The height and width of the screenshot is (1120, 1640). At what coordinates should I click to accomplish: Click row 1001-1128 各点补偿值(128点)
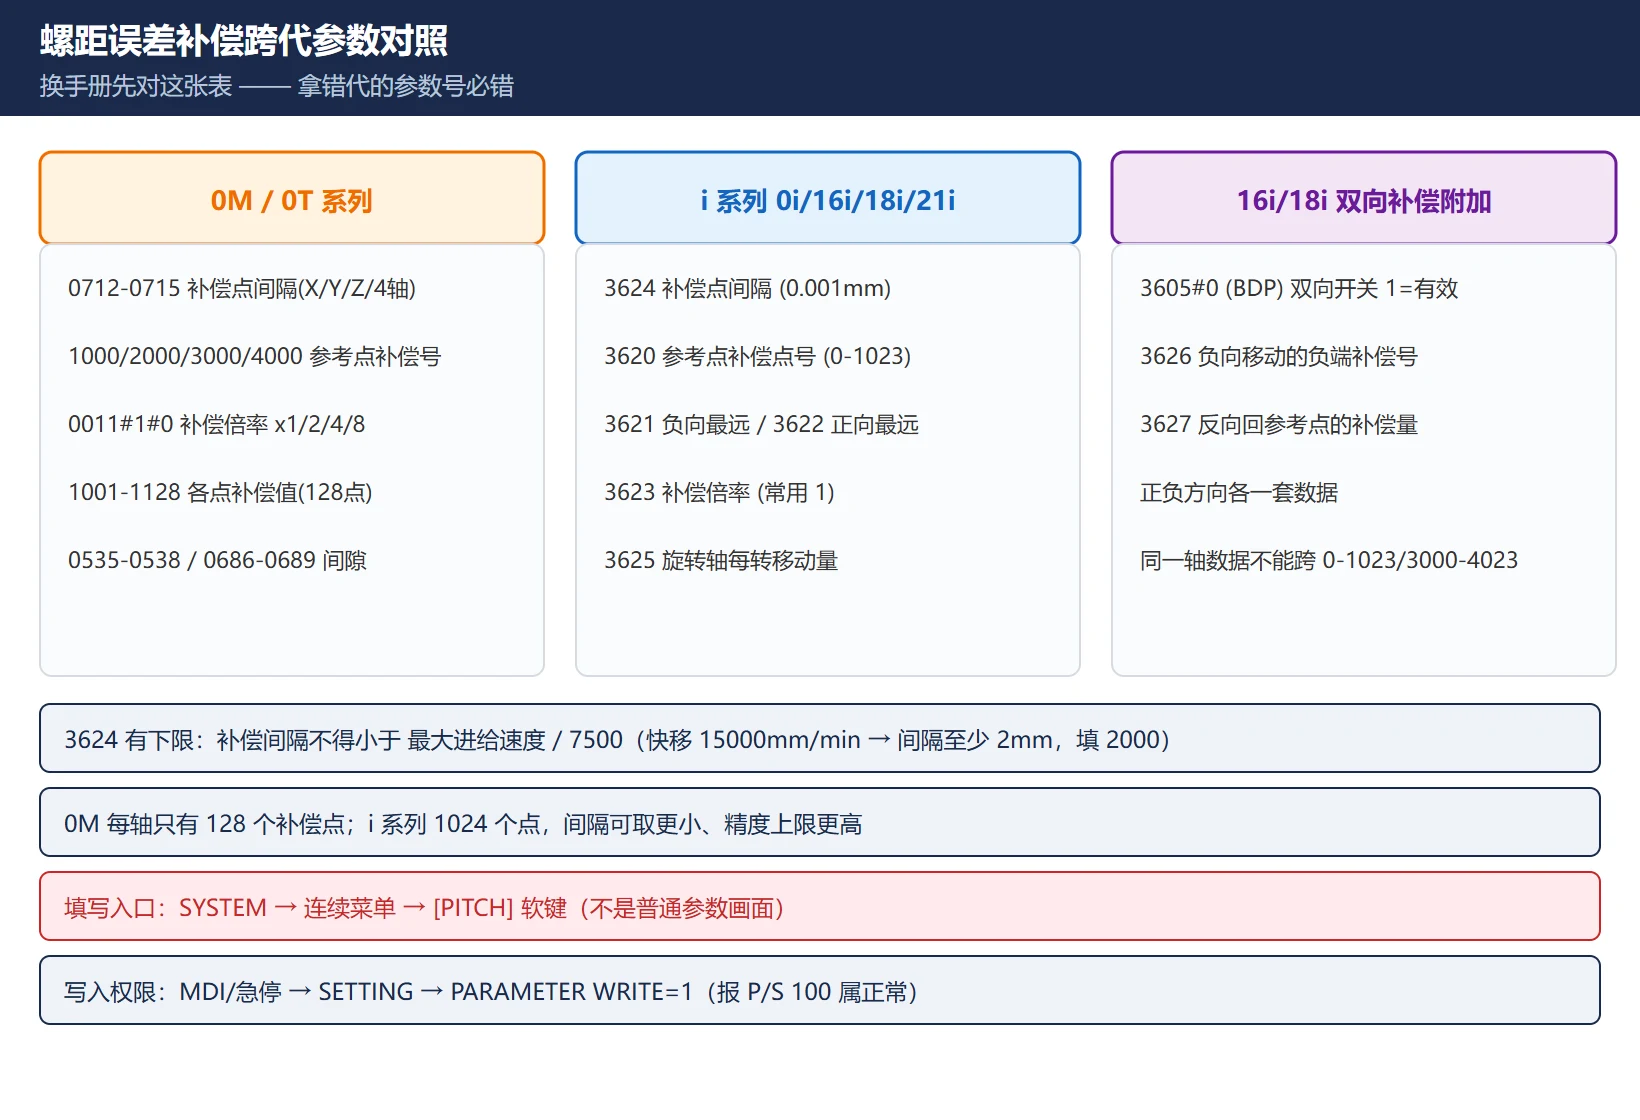point(220,493)
